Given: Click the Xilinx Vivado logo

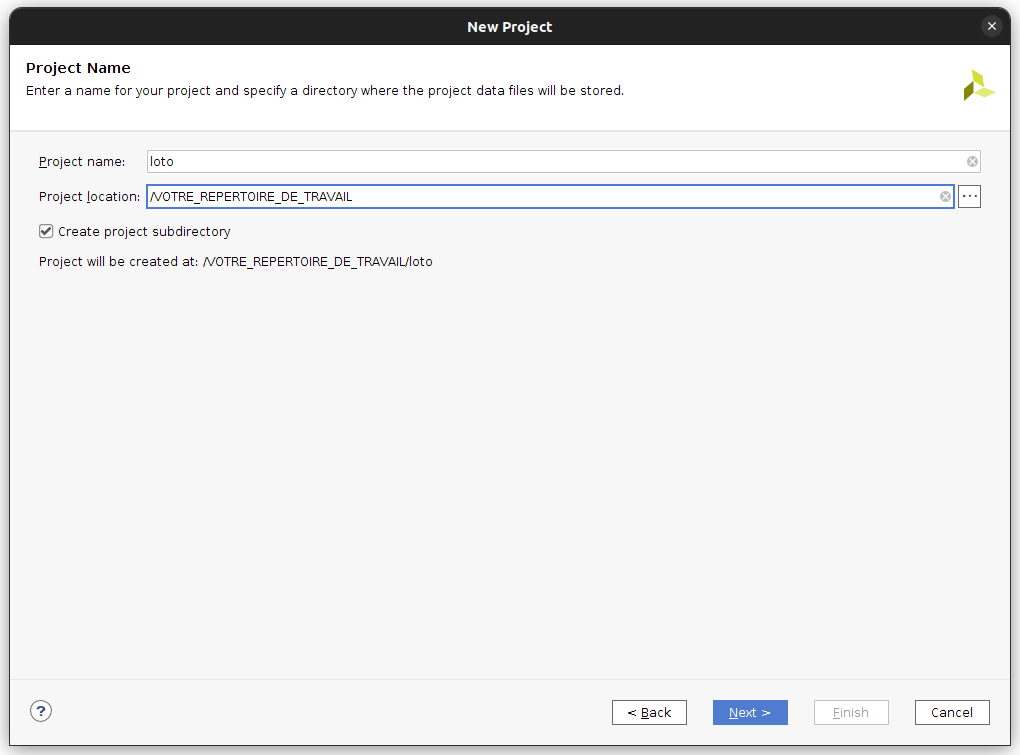Looking at the screenshot, I should click(x=978, y=85).
